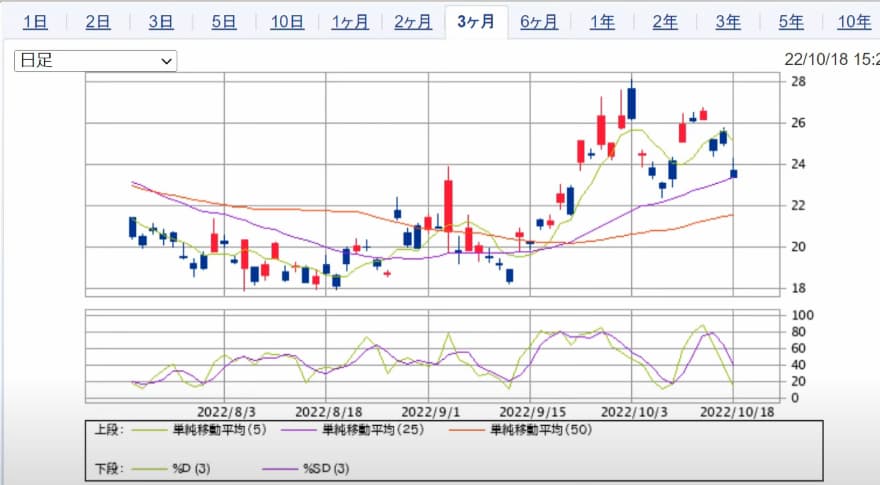
Task: Open the 1年 period tab
Action: pyautogui.click(x=602, y=22)
